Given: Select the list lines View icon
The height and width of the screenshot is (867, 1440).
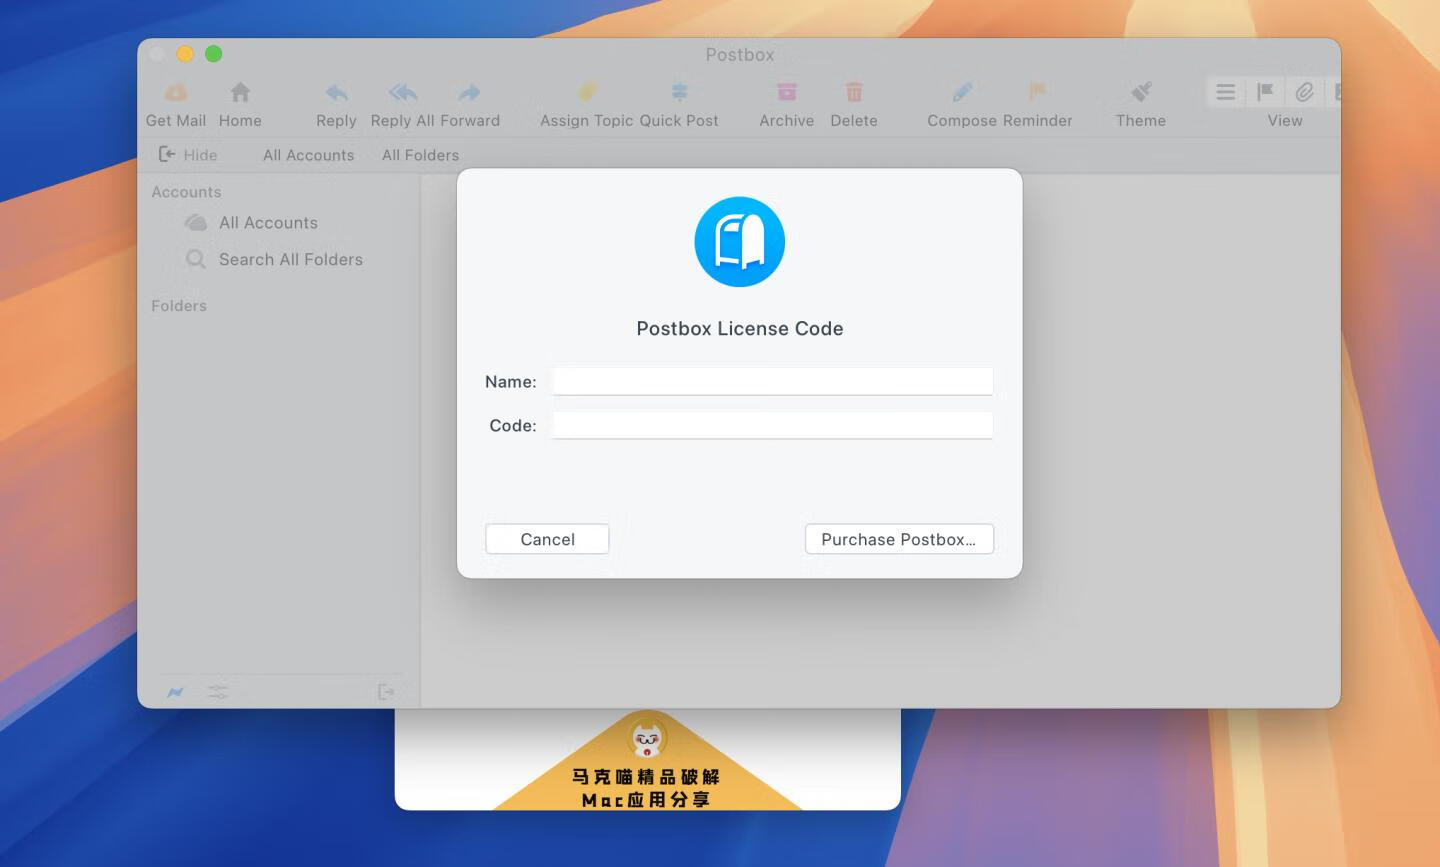Looking at the screenshot, I should (1225, 92).
